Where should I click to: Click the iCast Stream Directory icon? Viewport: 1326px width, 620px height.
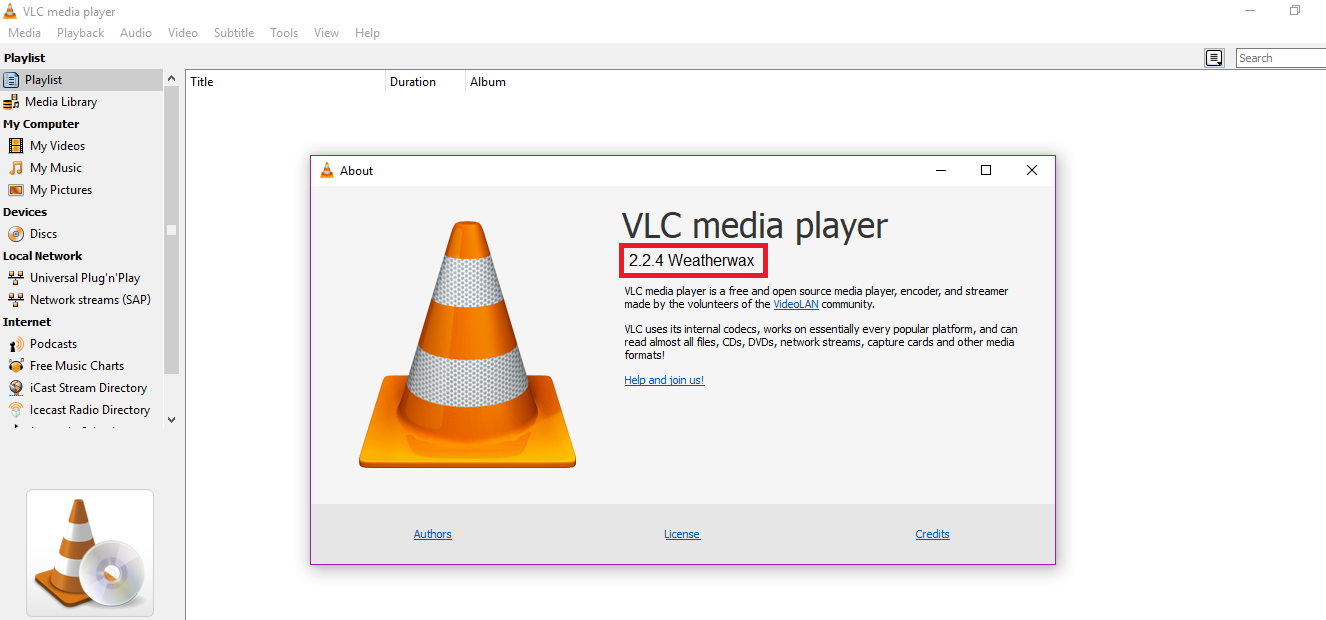(16, 388)
